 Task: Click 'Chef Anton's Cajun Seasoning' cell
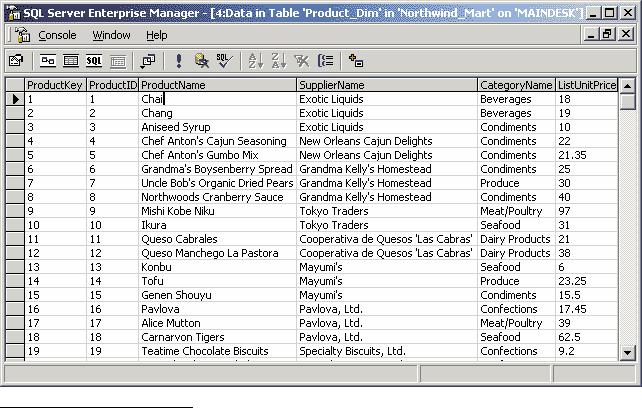[217, 141]
